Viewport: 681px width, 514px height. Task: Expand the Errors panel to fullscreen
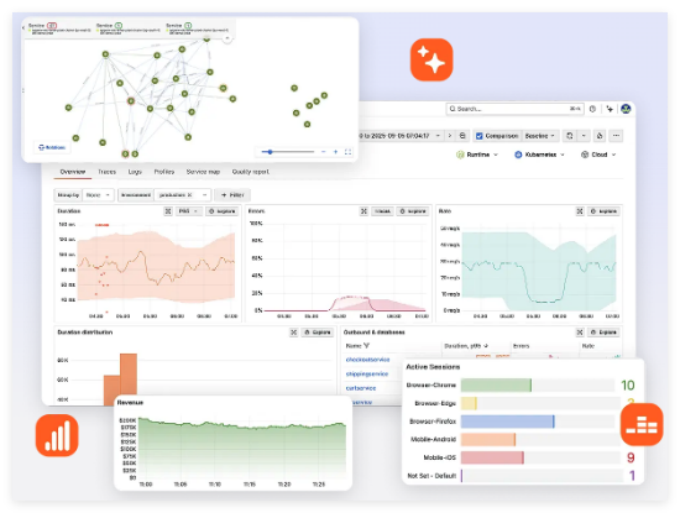coord(364,211)
